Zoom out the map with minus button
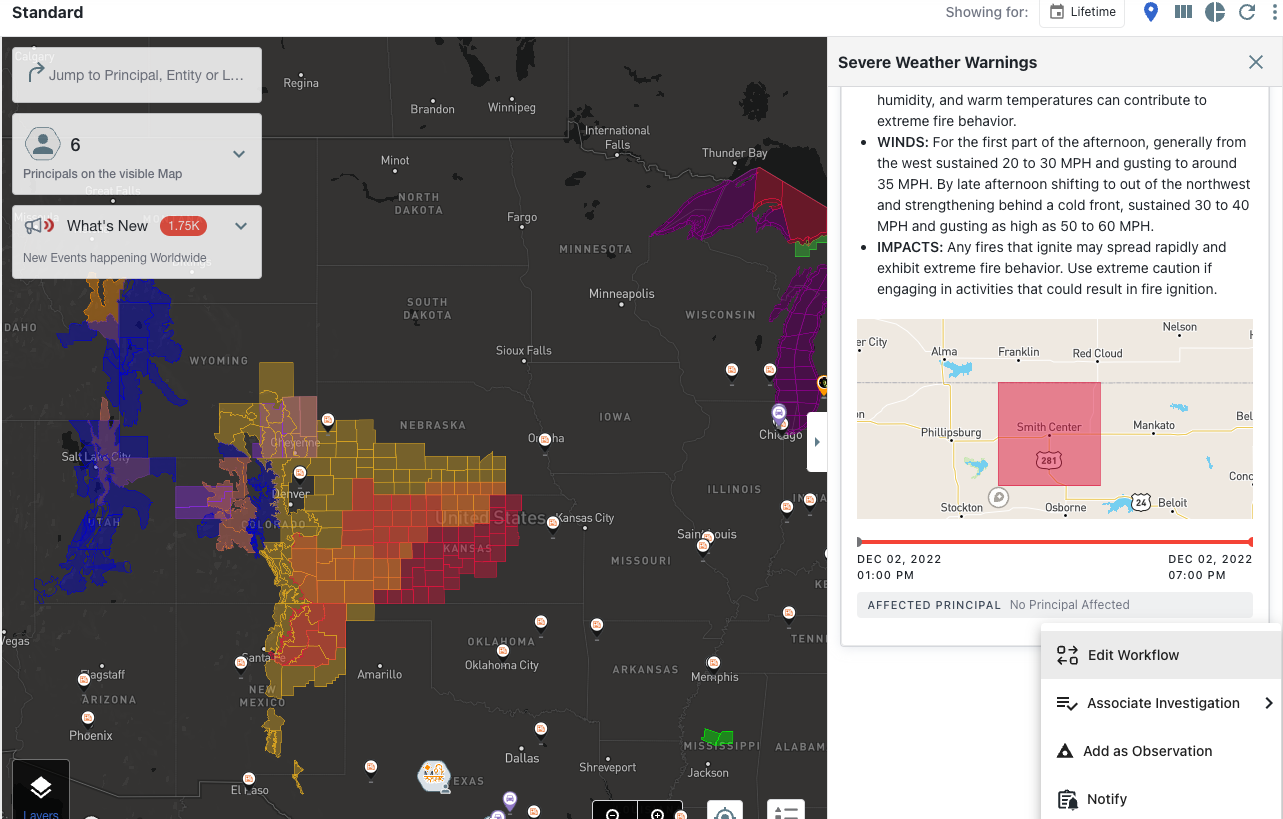1283x819 pixels. coord(613,813)
